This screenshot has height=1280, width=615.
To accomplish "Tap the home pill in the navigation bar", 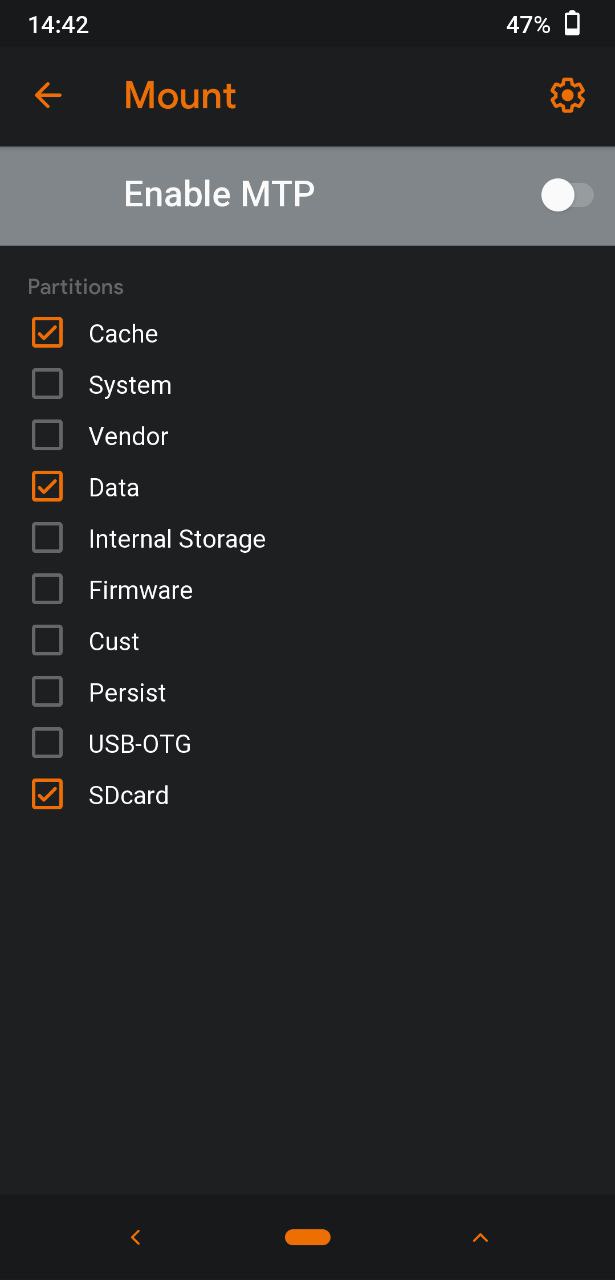I will pyautogui.click(x=307, y=1237).
